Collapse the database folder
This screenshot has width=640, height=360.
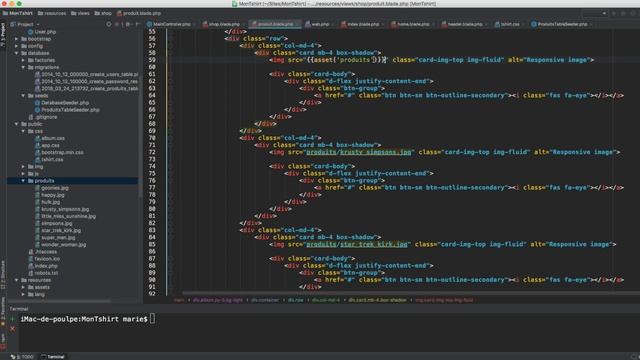click(x=17, y=53)
